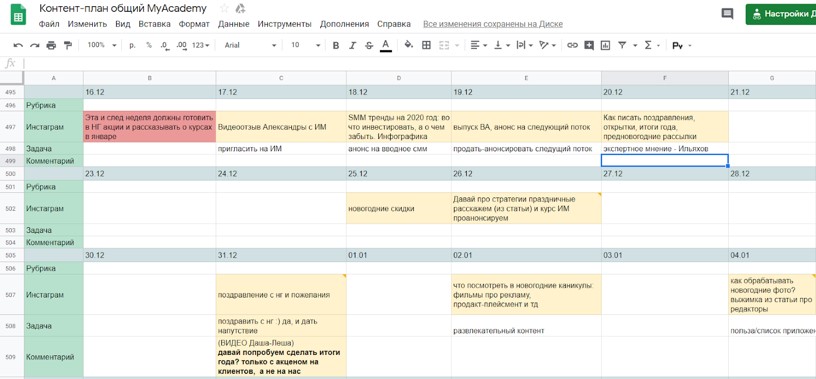The height and width of the screenshot is (379, 816).
Task: Change the text color
Action: click(386, 45)
